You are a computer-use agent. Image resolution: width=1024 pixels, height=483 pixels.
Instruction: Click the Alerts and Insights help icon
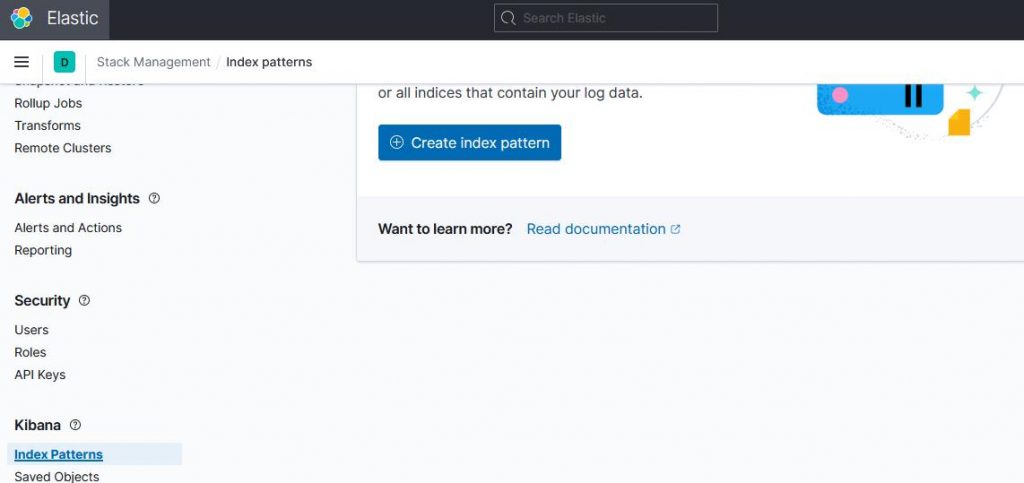(154, 198)
